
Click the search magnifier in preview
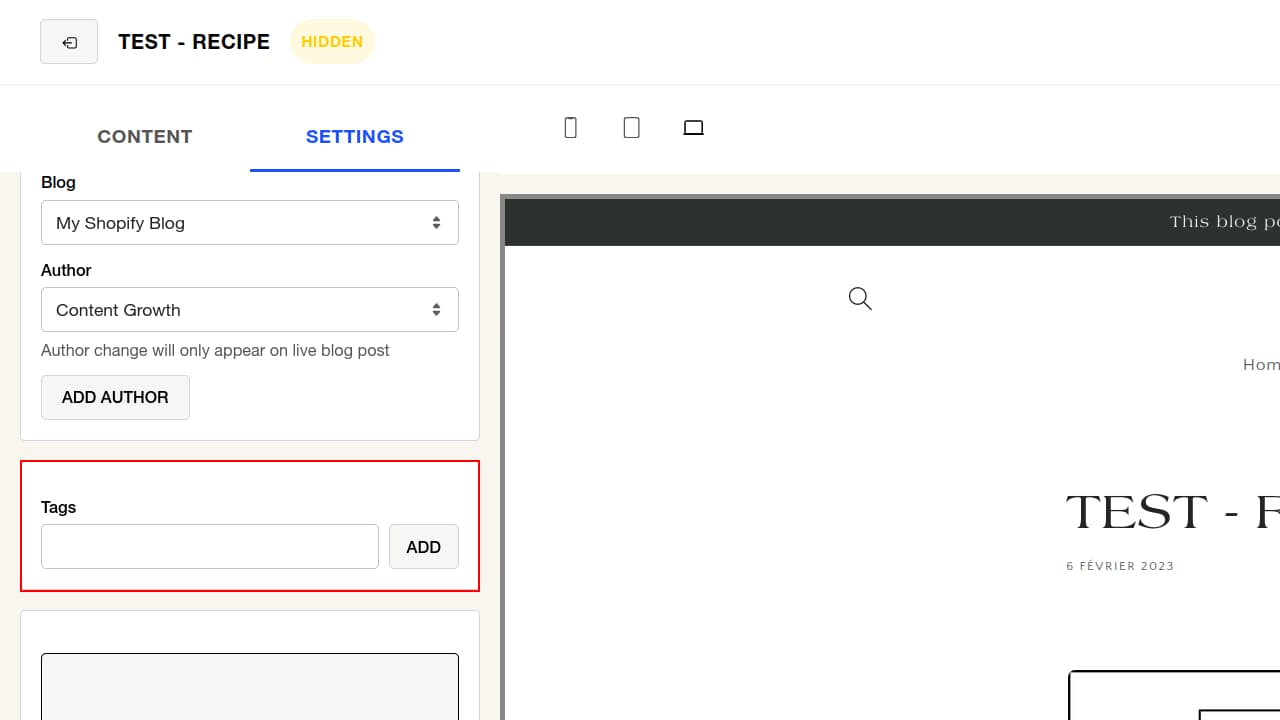(860, 298)
